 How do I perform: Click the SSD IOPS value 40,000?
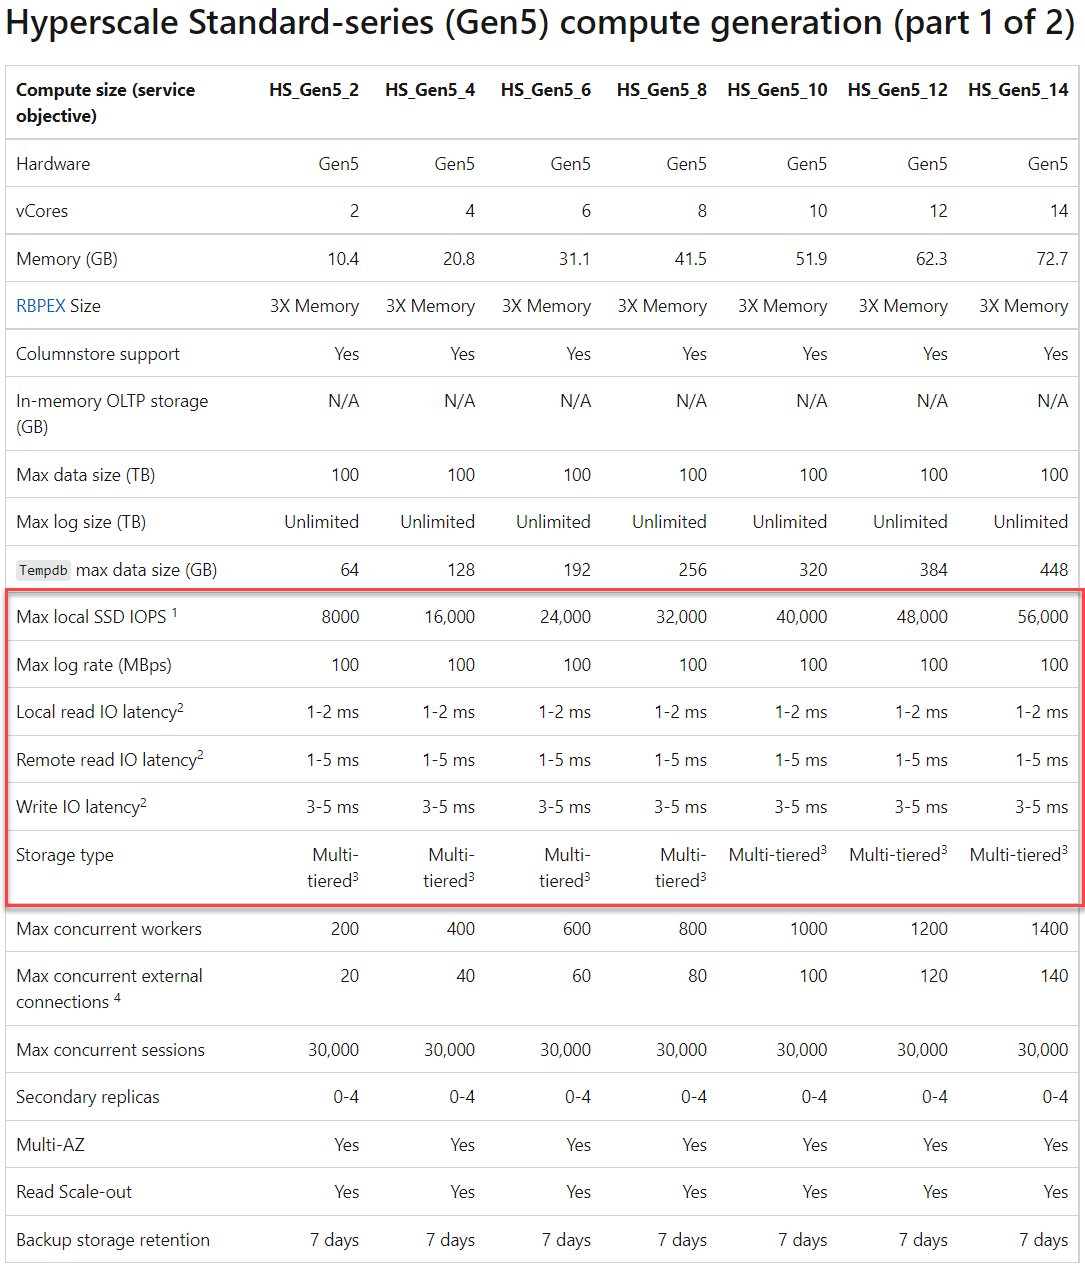[802, 617]
